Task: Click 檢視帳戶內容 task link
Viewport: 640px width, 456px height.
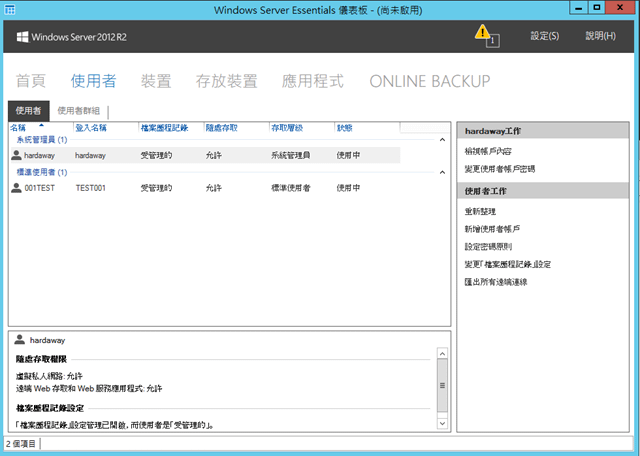Action: point(488,151)
